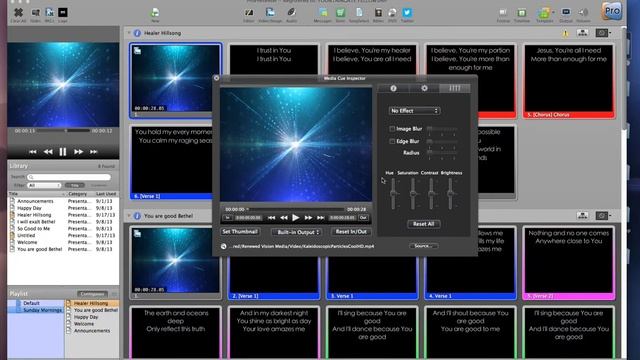Image resolution: width=640 pixels, height=360 pixels.
Task: Adjust the Contrast slider
Action: 431,194
